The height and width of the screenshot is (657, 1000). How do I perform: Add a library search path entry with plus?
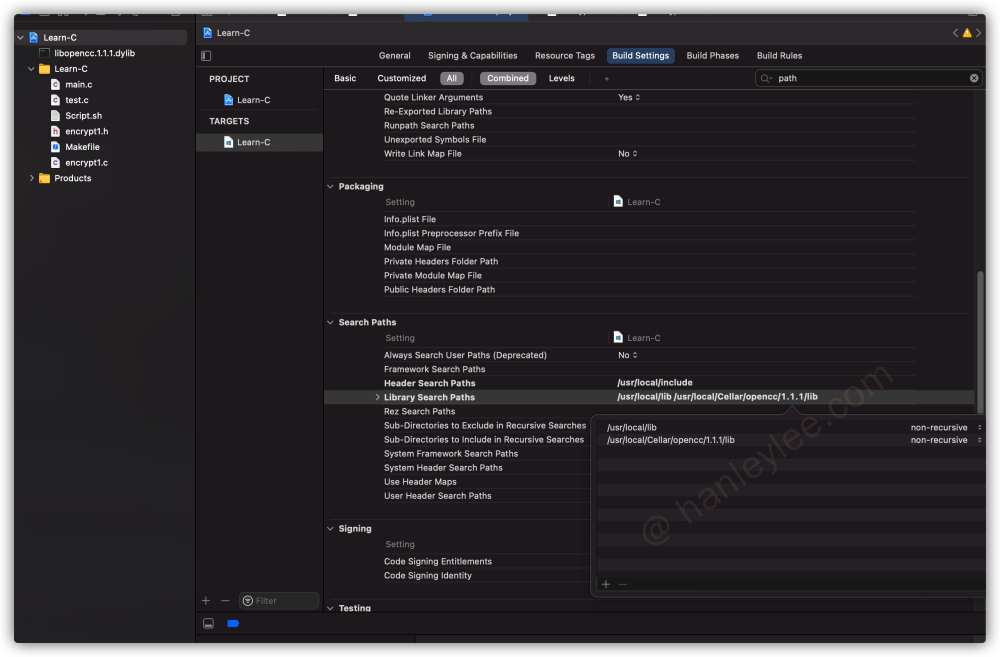coord(606,584)
